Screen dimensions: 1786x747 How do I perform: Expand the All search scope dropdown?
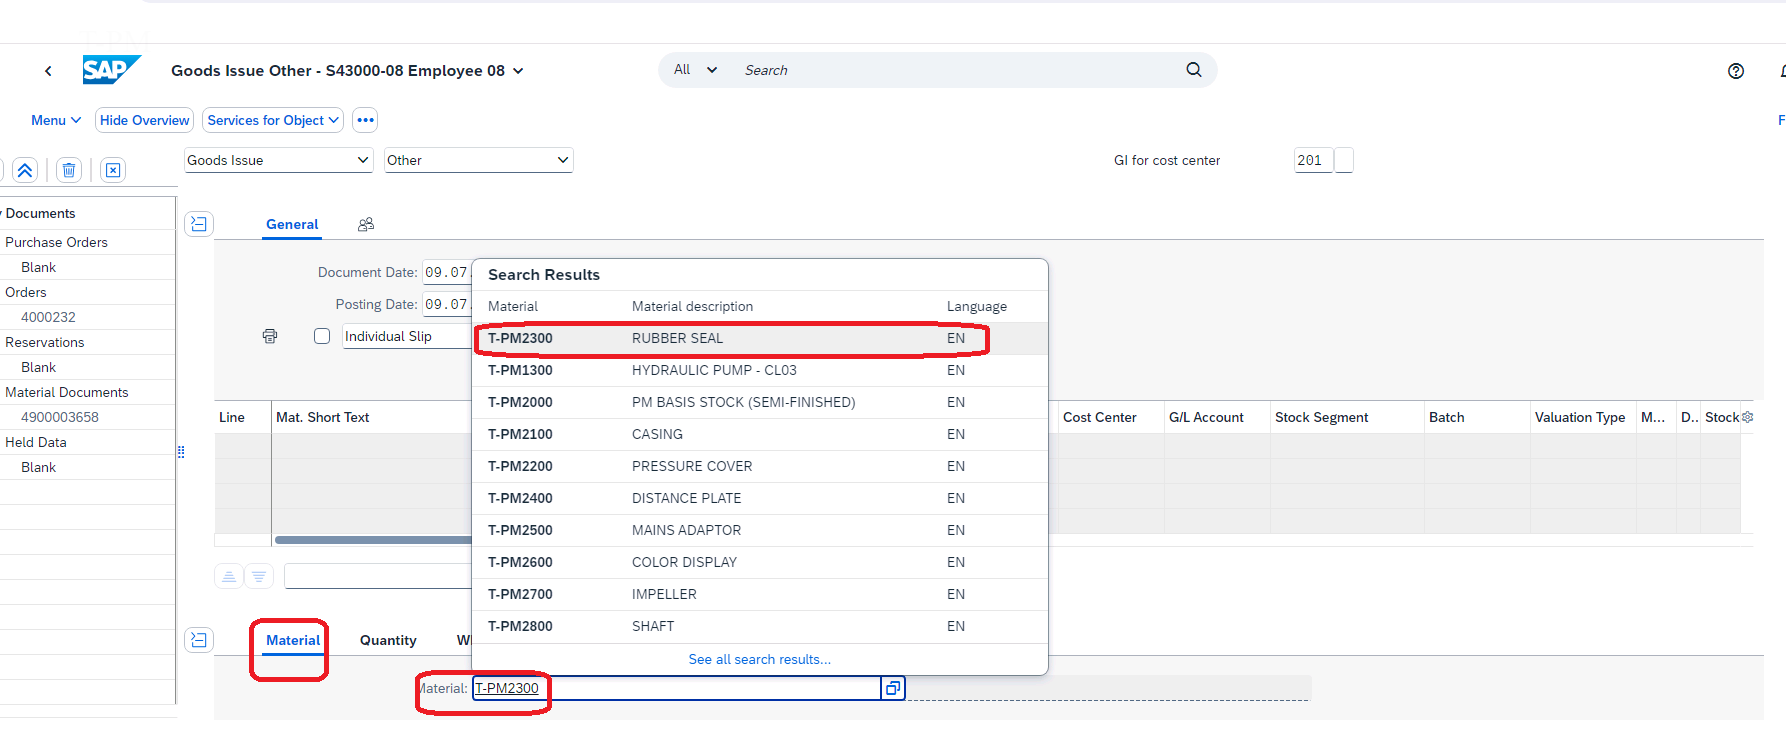[x=695, y=70]
